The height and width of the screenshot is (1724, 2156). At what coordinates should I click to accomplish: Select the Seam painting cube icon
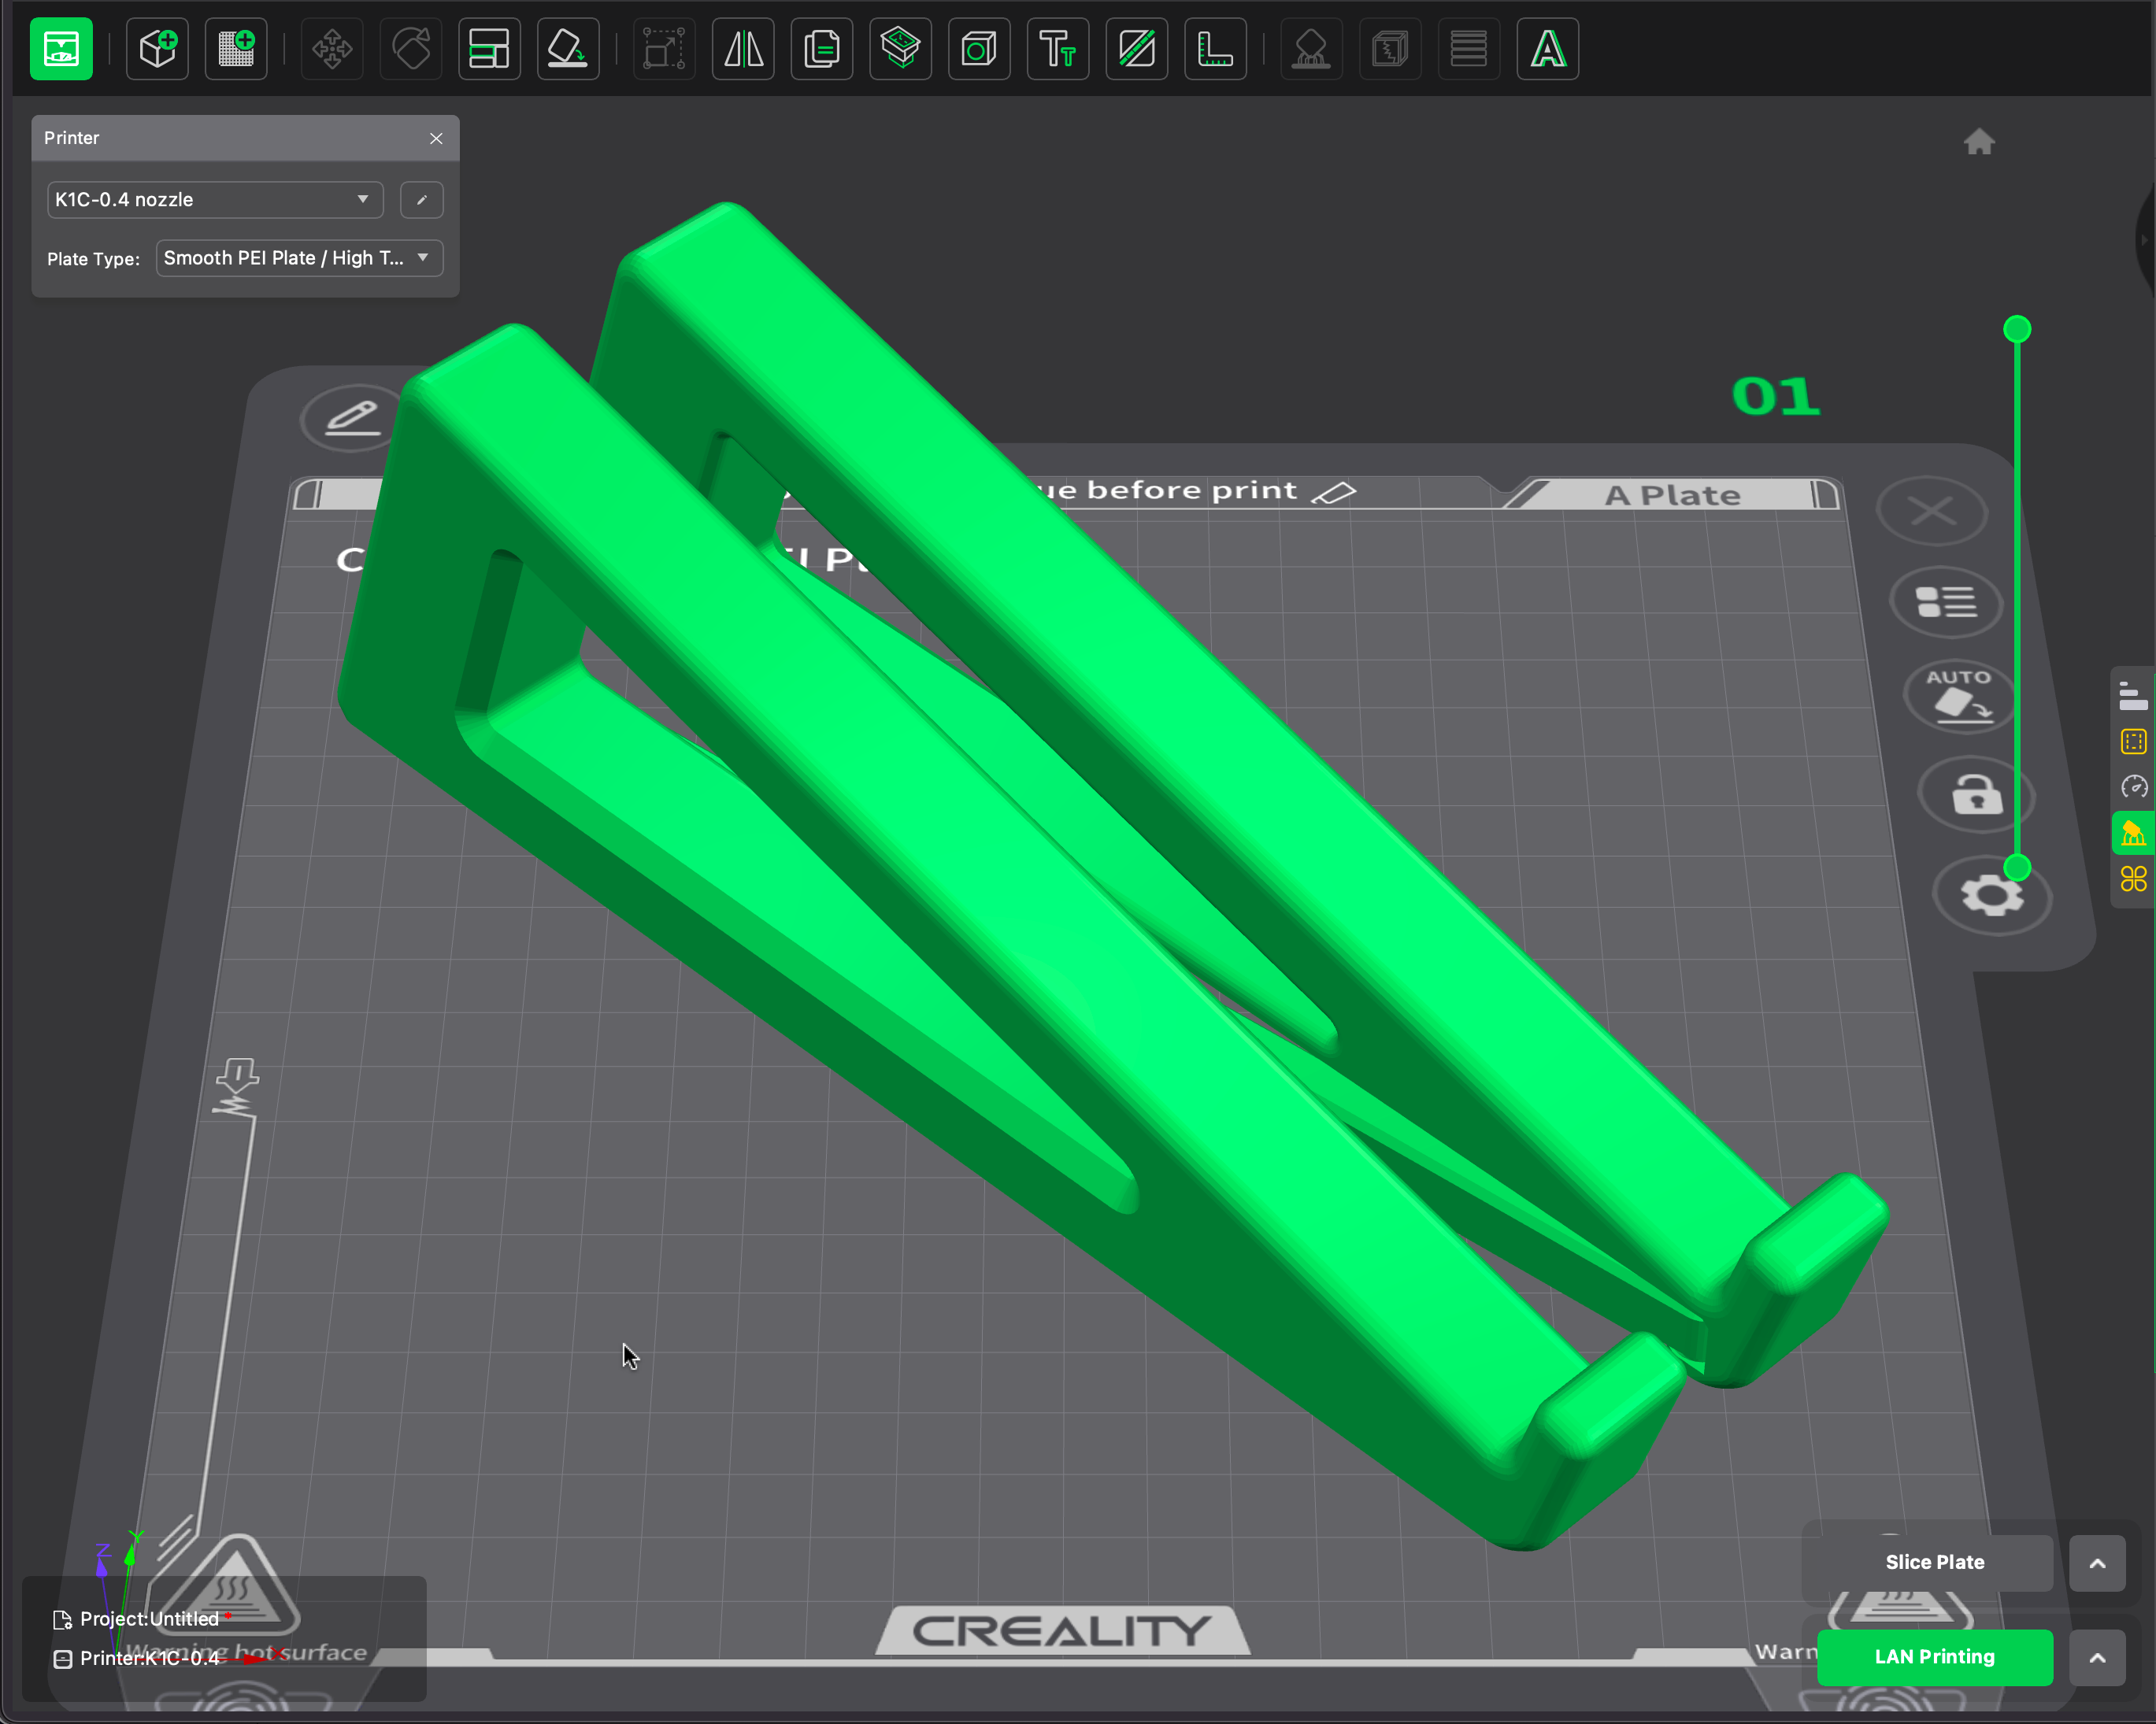(x=1390, y=48)
